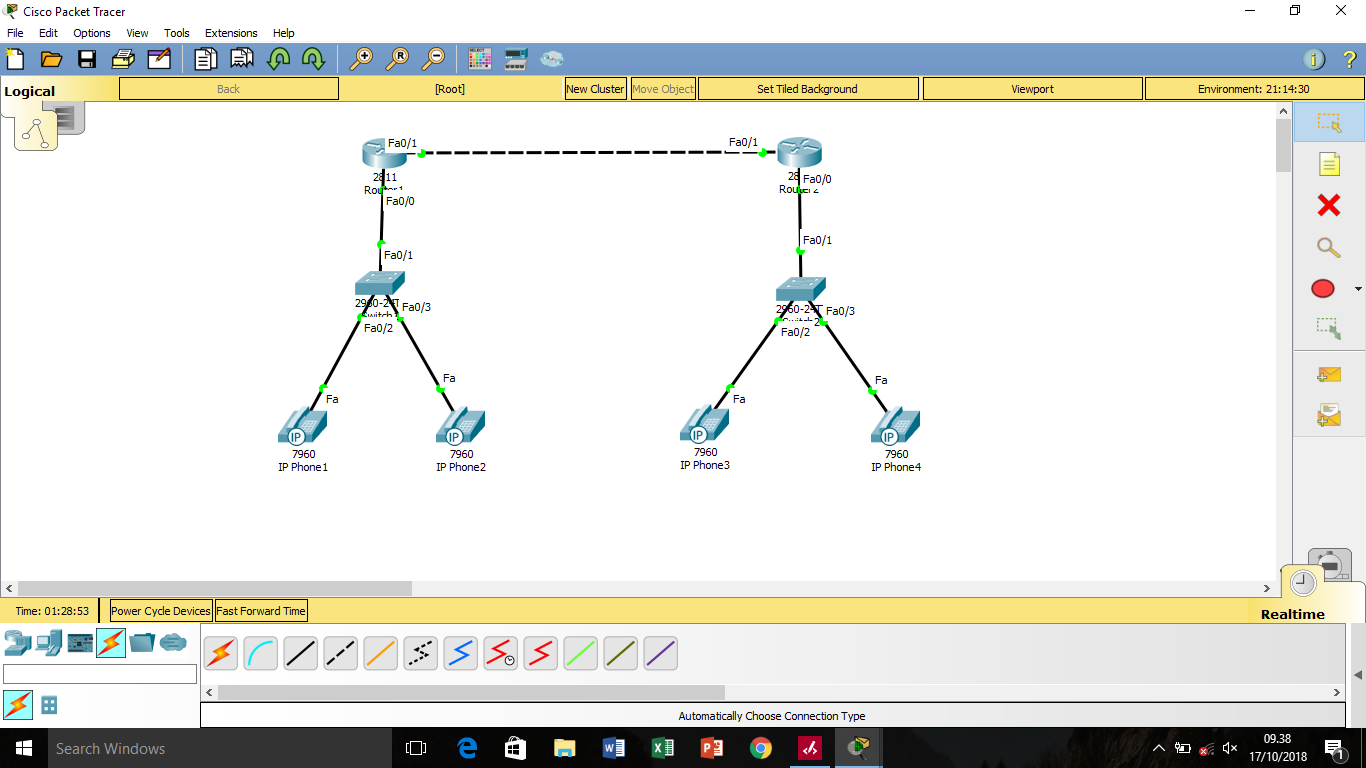Click Set Tiled Background button
The width and height of the screenshot is (1366, 768).
[808, 89]
